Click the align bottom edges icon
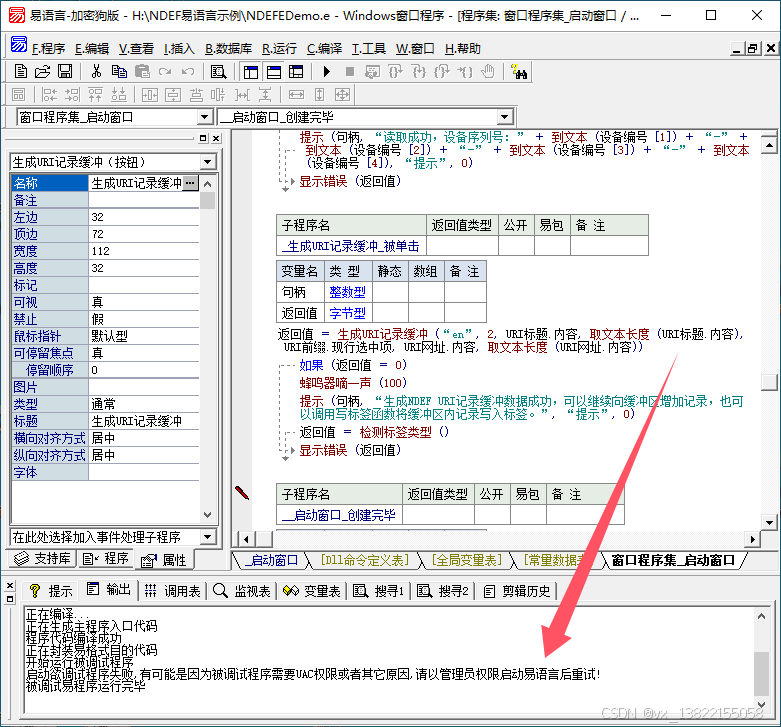 pos(119,95)
